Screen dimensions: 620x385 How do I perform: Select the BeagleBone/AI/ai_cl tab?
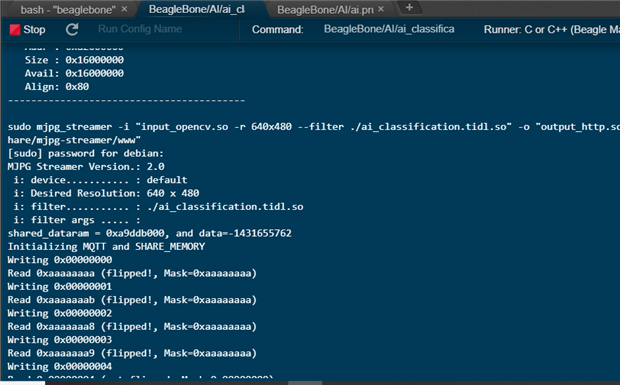point(197,9)
